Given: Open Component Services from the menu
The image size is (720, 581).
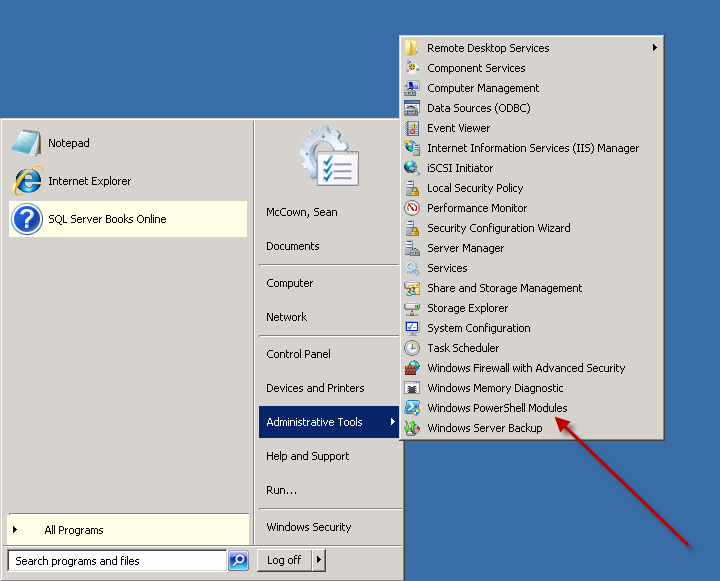Looking at the screenshot, I should 532,68.
